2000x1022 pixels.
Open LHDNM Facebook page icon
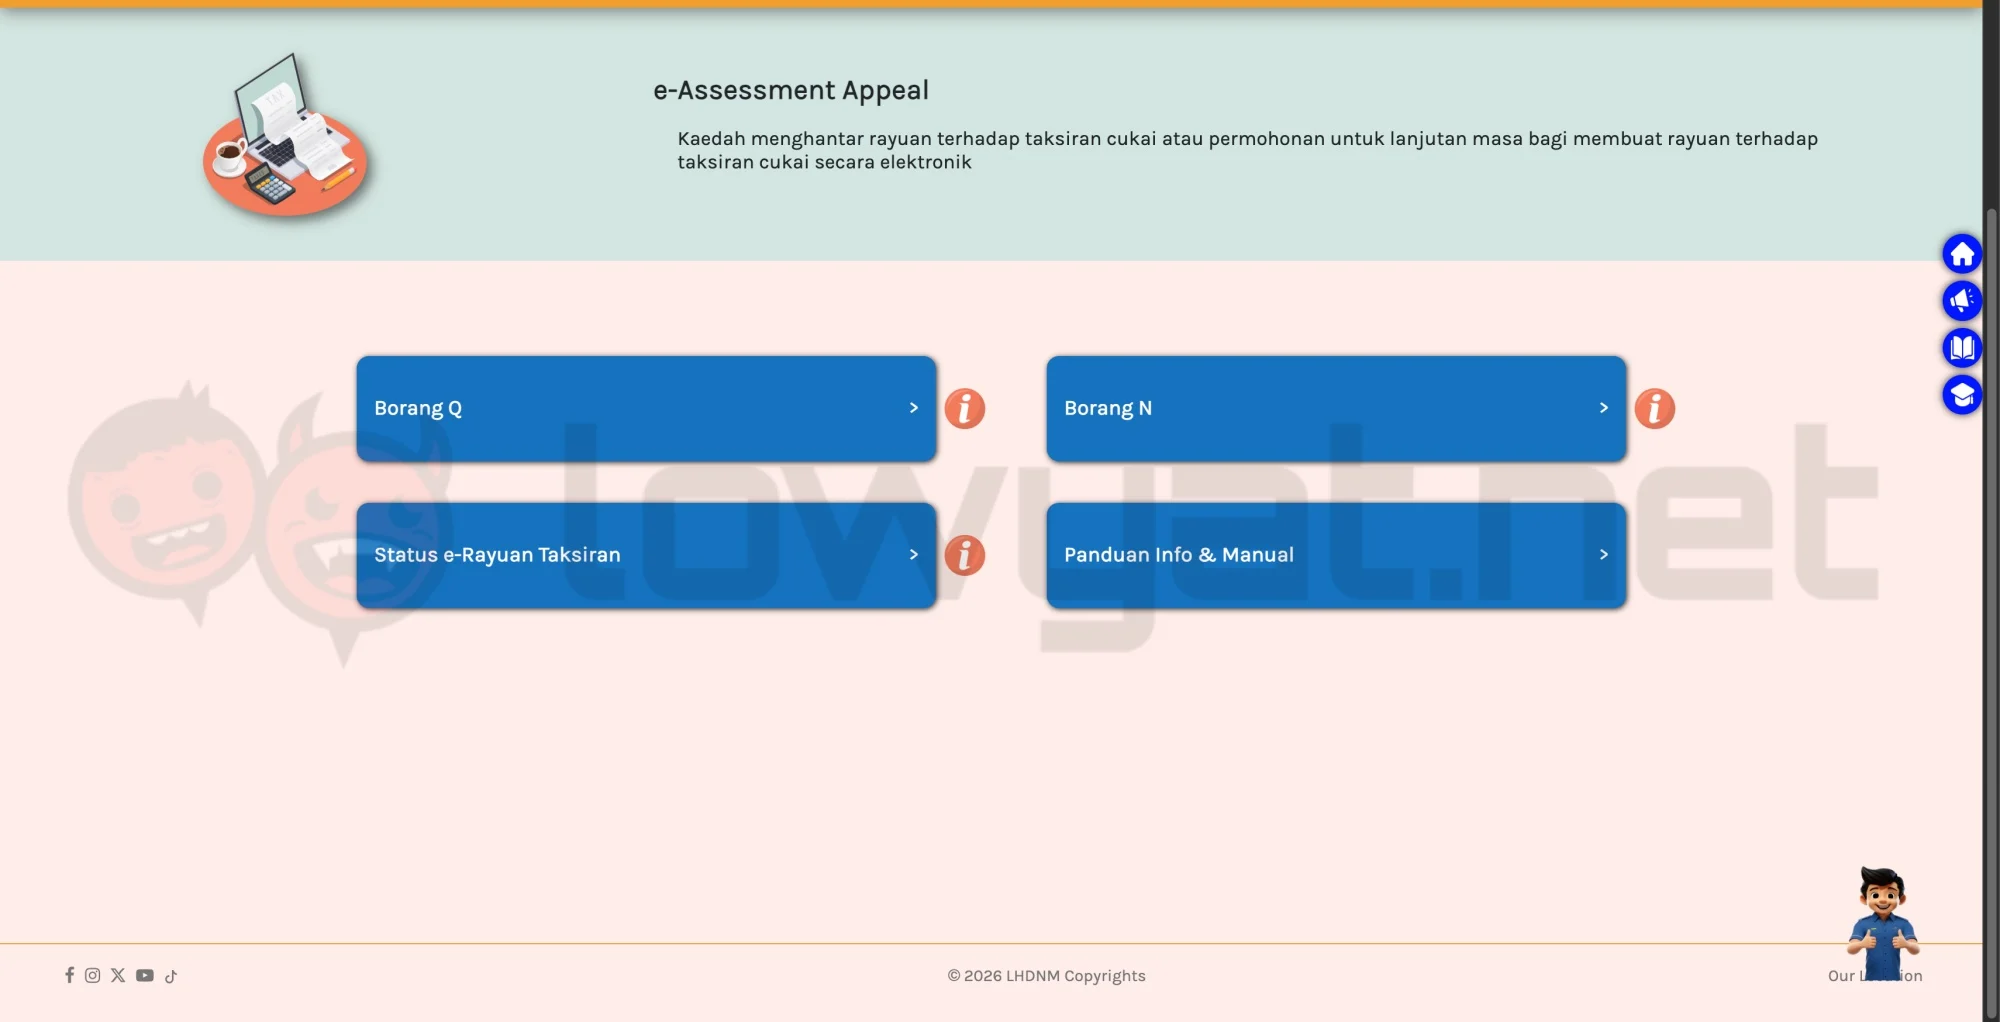(69, 975)
